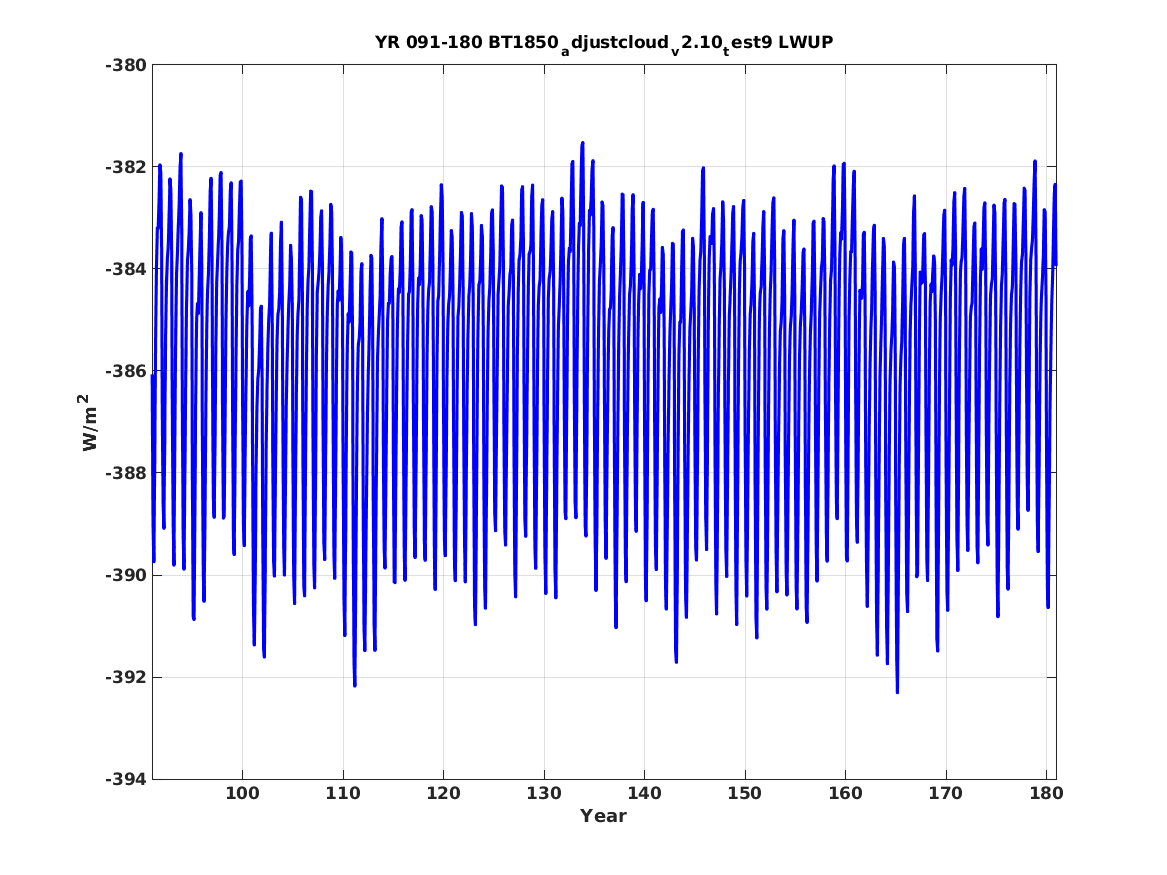Click the x-axis tick label 180
Screen dimensions: 1167x875
[x=1046, y=793]
